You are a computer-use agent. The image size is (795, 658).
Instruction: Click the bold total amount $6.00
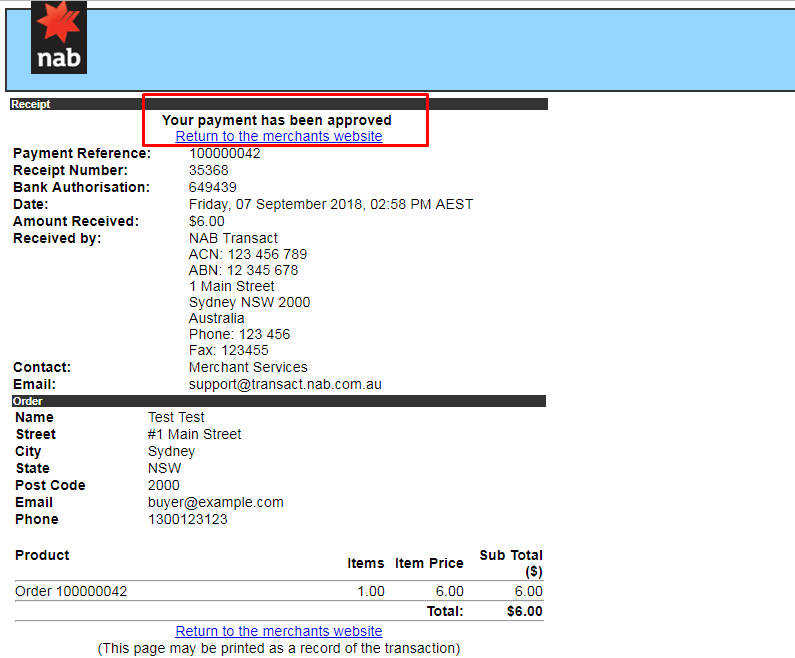524,611
